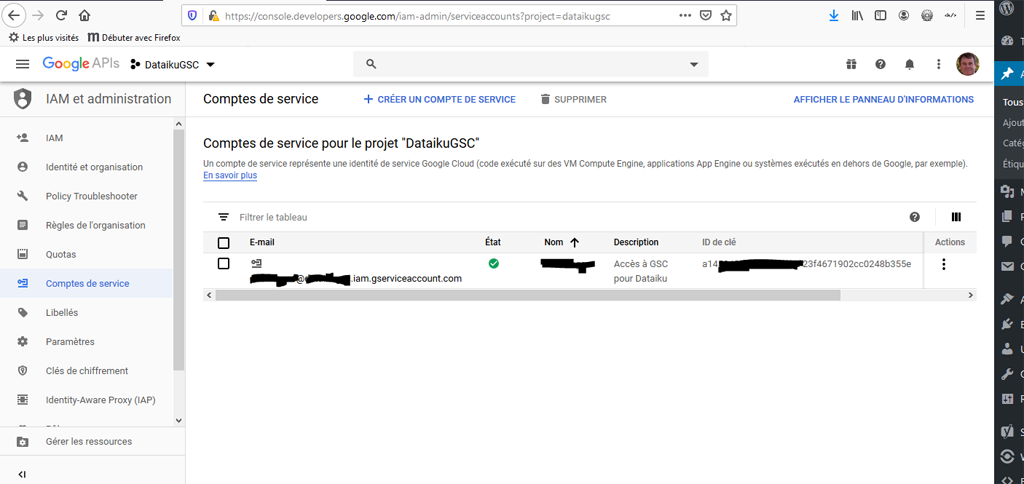The height and width of the screenshot is (484, 1024).
Task: Open the page actions three-dot menu in address bar
Action: pyautogui.click(x=685, y=16)
